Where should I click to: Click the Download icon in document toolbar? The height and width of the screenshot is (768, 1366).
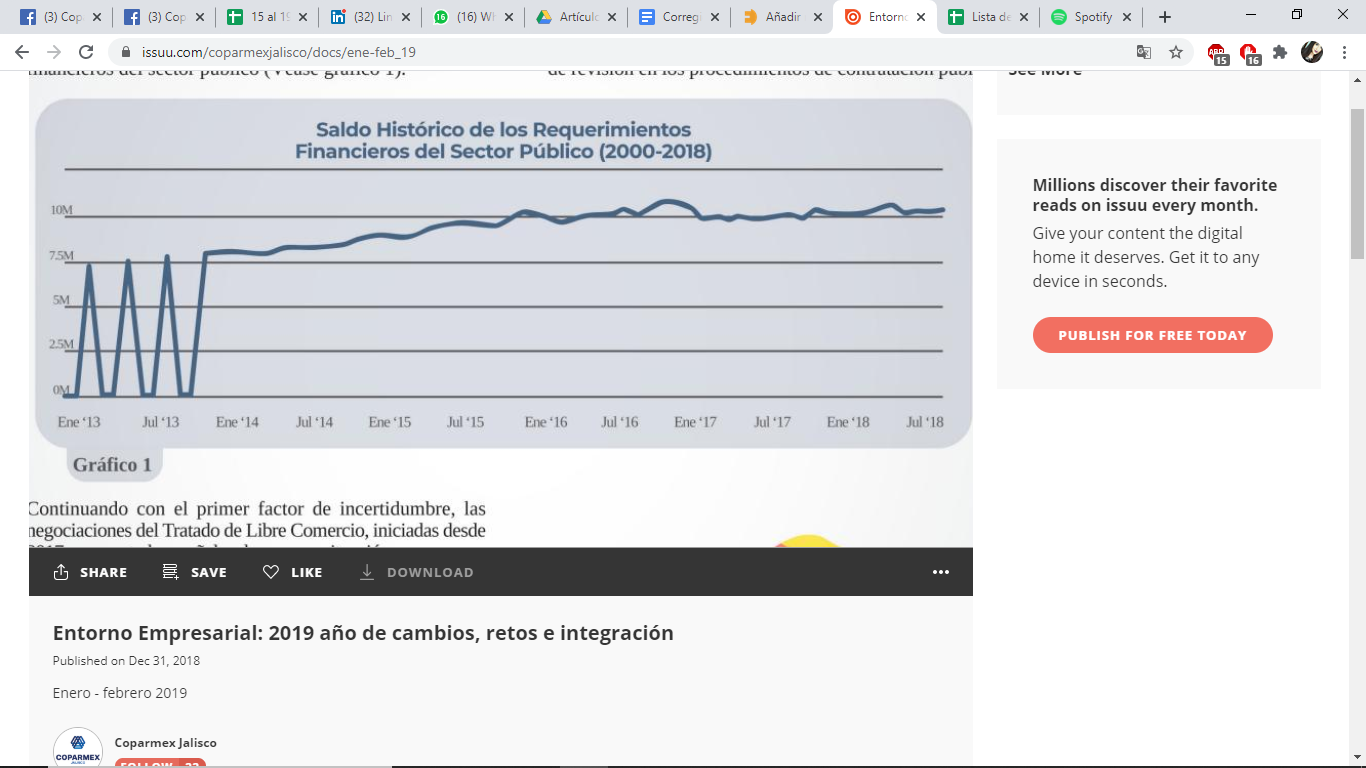point(367,572)
